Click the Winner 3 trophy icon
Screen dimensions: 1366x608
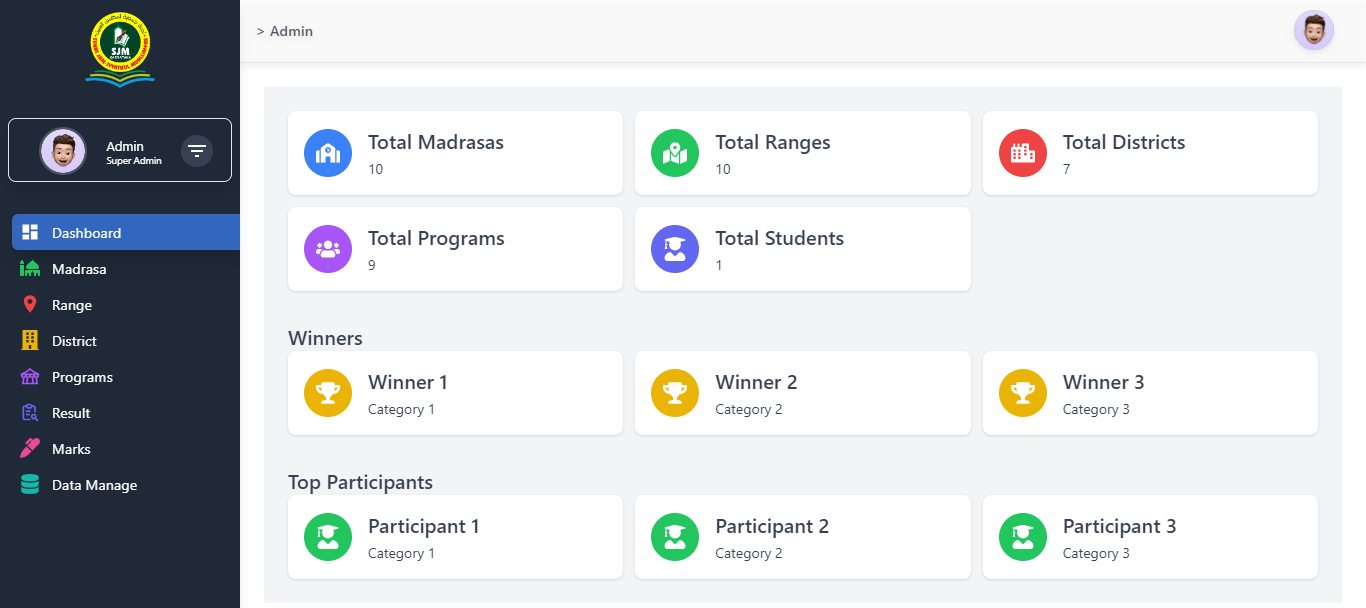(1023, 393)
